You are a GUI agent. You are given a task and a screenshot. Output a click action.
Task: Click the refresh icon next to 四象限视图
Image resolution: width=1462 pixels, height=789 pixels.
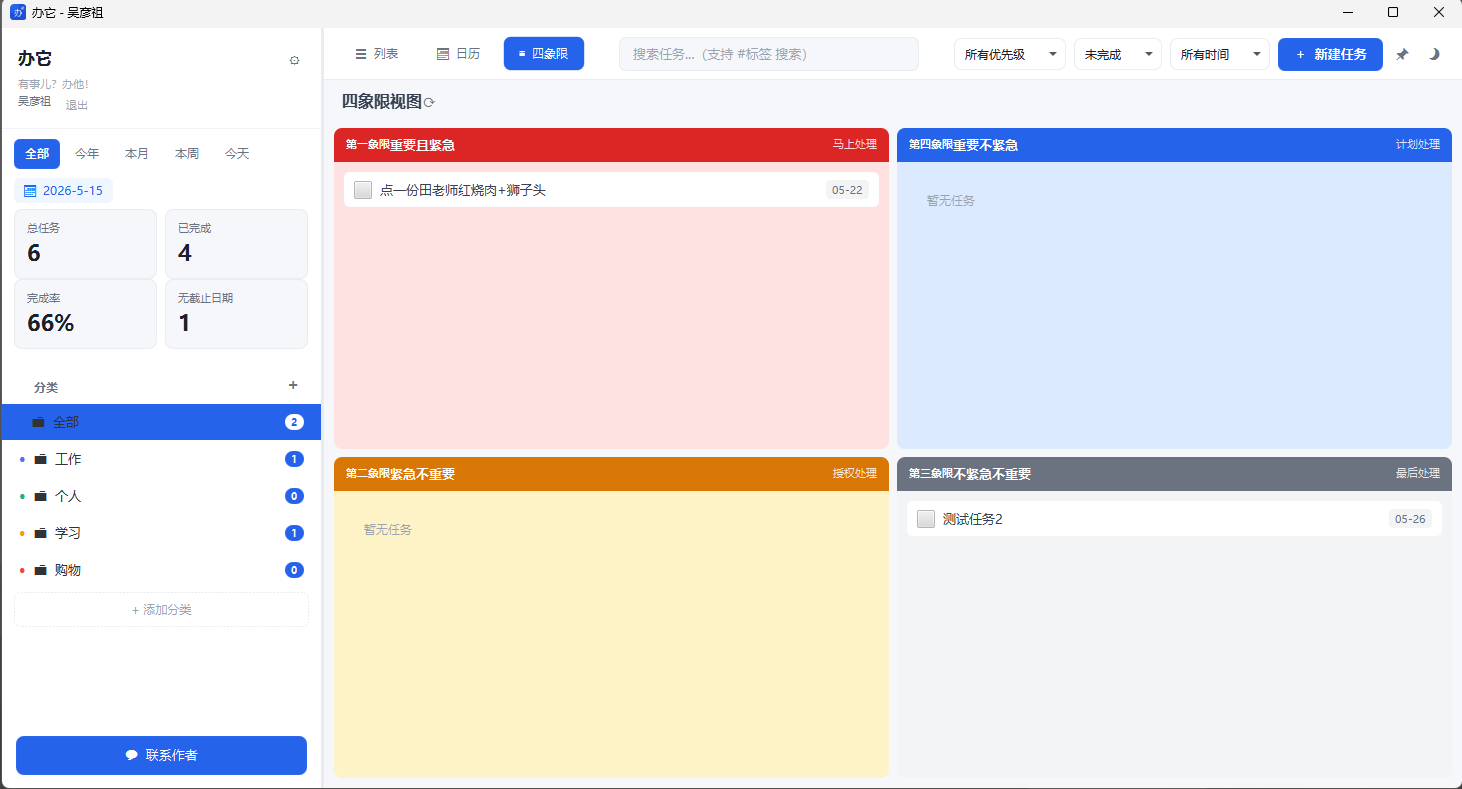(x=430, y=102)
